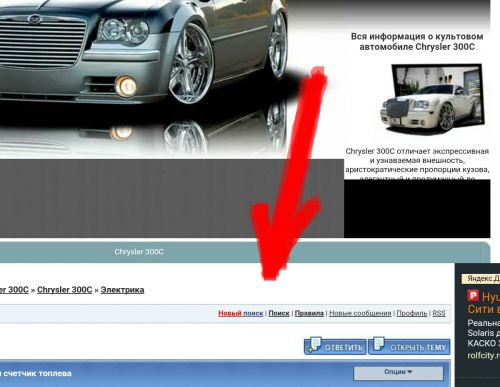Go to Новые сообщения
The image size is (500, 387).
[x=360, y=313]
